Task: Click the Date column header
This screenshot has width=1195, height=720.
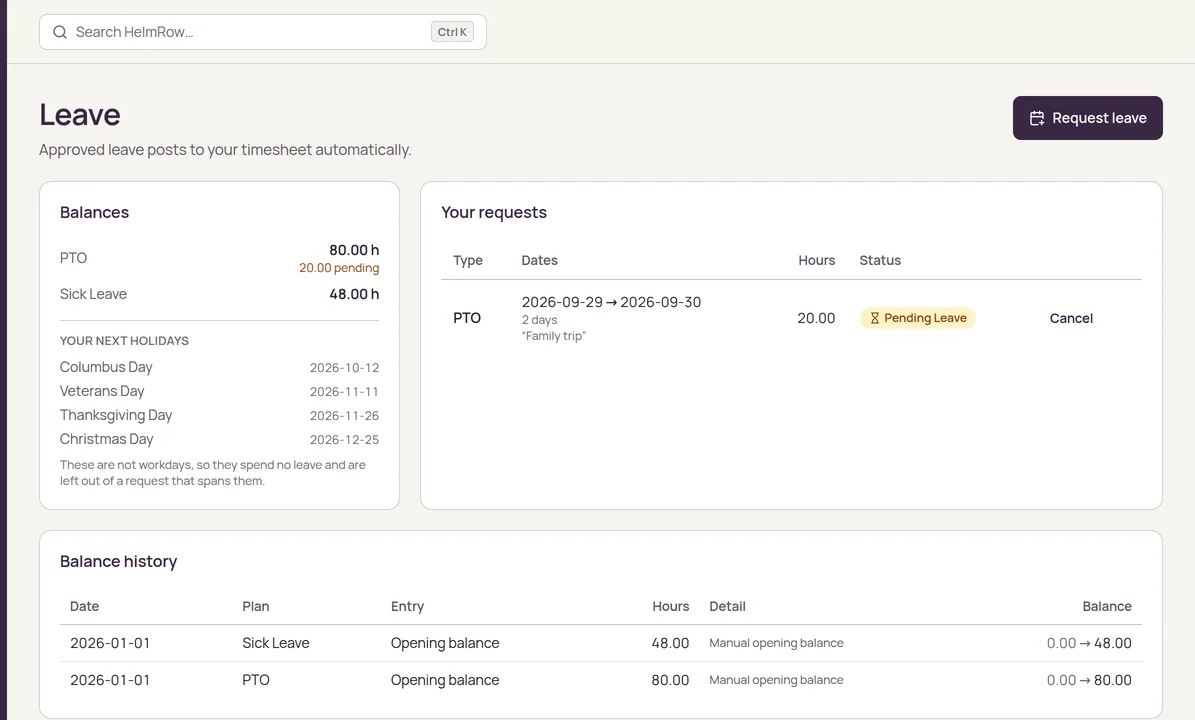Action: (85, 606)
